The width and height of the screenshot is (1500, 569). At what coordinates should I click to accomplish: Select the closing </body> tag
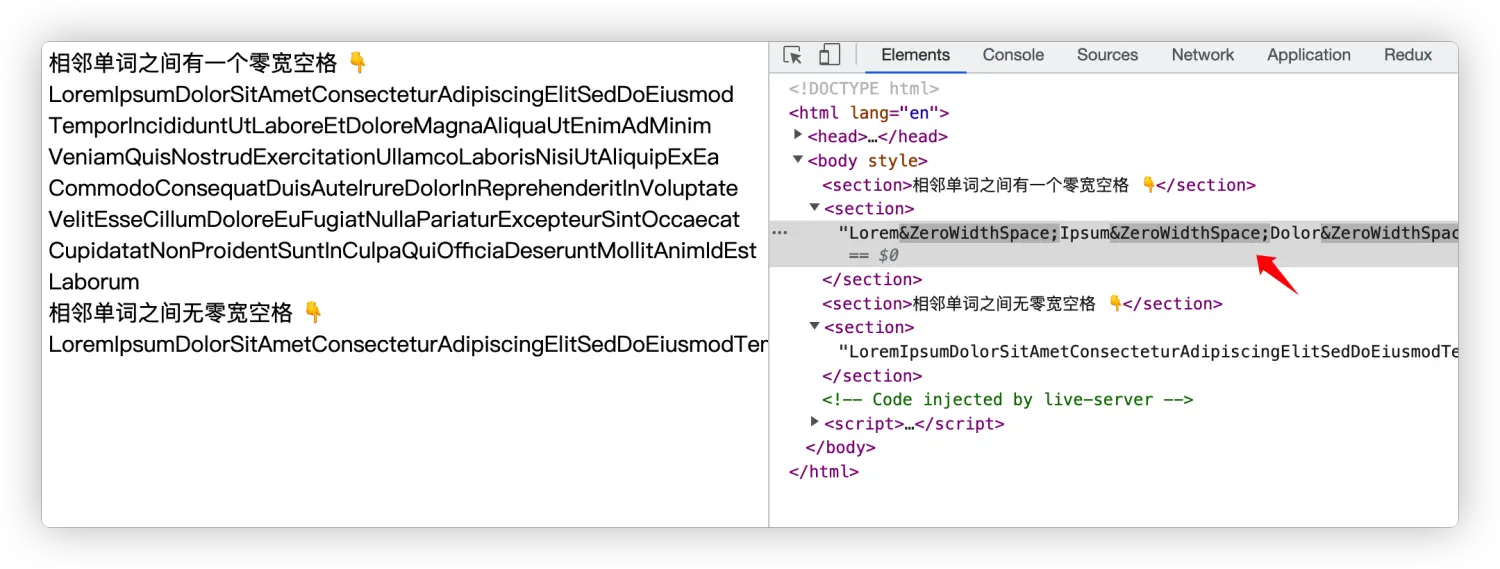coord(840,448)
